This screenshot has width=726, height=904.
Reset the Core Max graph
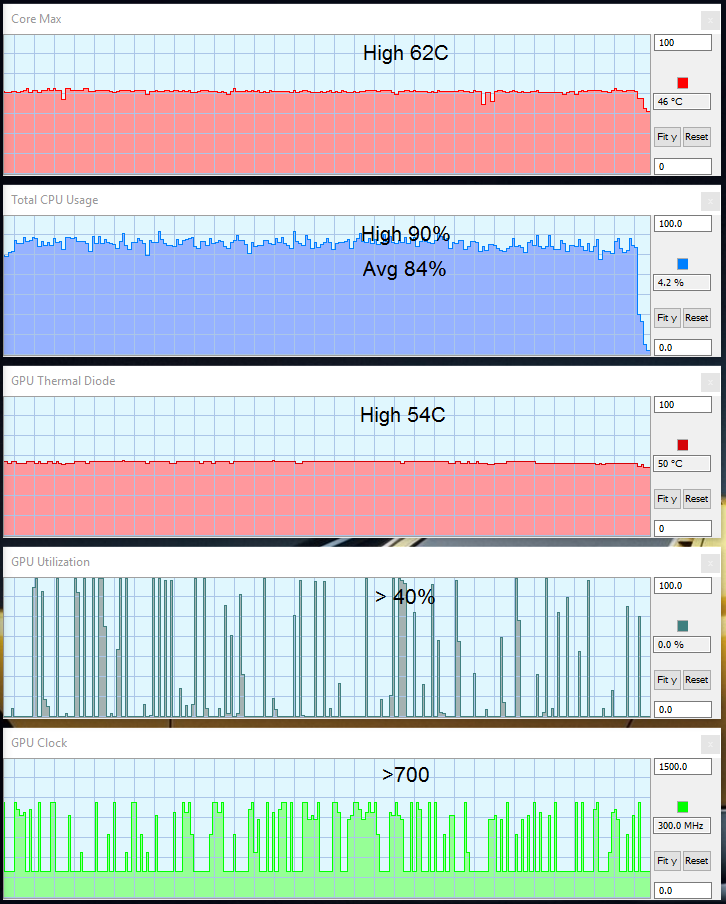[x=697, y=137]
